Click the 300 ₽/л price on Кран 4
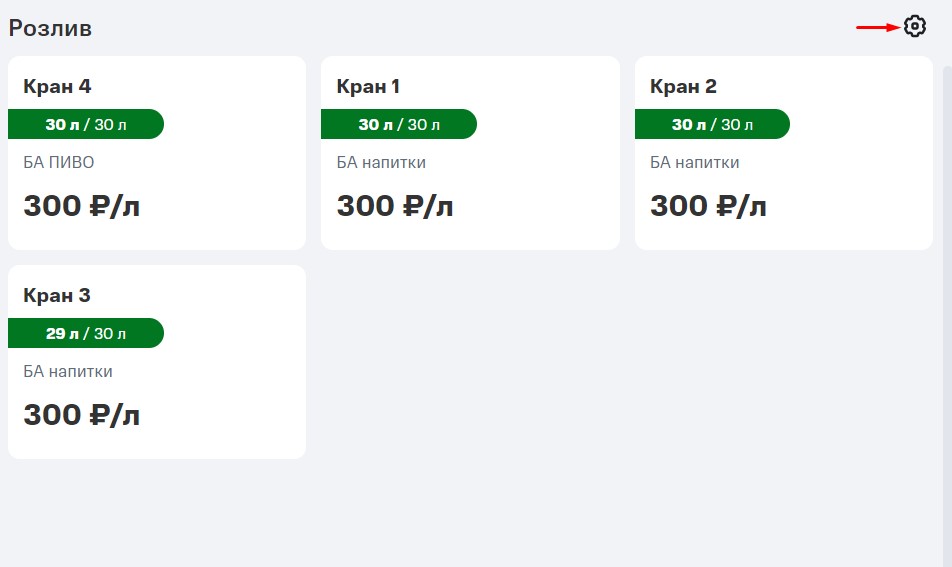Image resolution: width=952 pixels, height=567 pixels. tap(81, 206)
